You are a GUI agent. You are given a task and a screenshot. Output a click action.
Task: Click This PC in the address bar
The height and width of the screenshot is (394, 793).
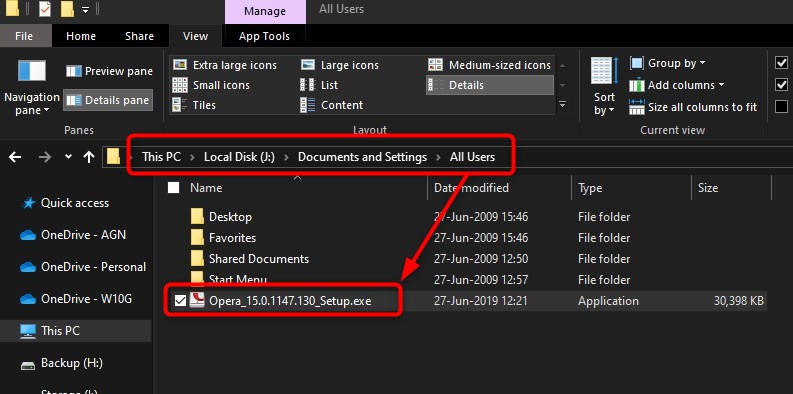(x=161, y=157)
